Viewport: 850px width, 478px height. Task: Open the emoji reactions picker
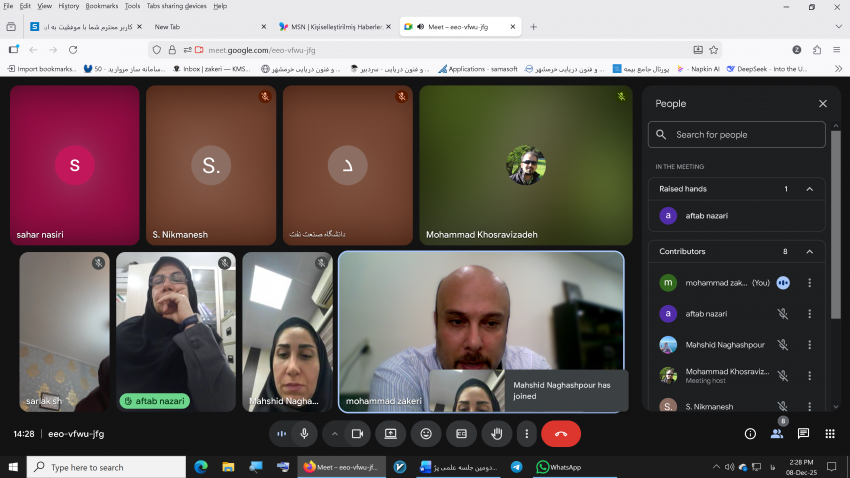(x=426, y=434)
